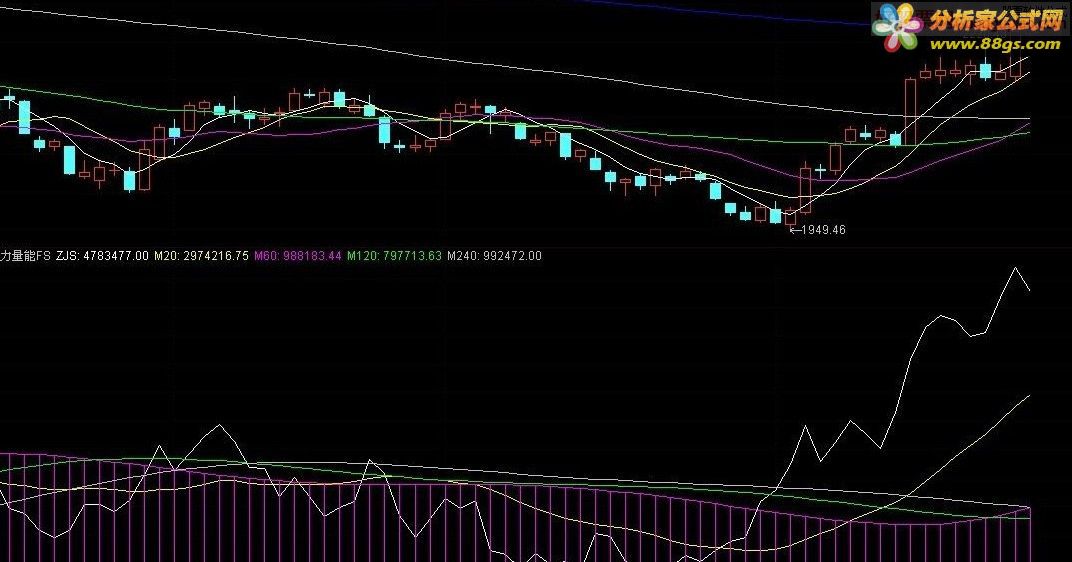The image size is (1072, 562).
Task: Select the magenta M60: 988183.44 value
Action: 297,256
